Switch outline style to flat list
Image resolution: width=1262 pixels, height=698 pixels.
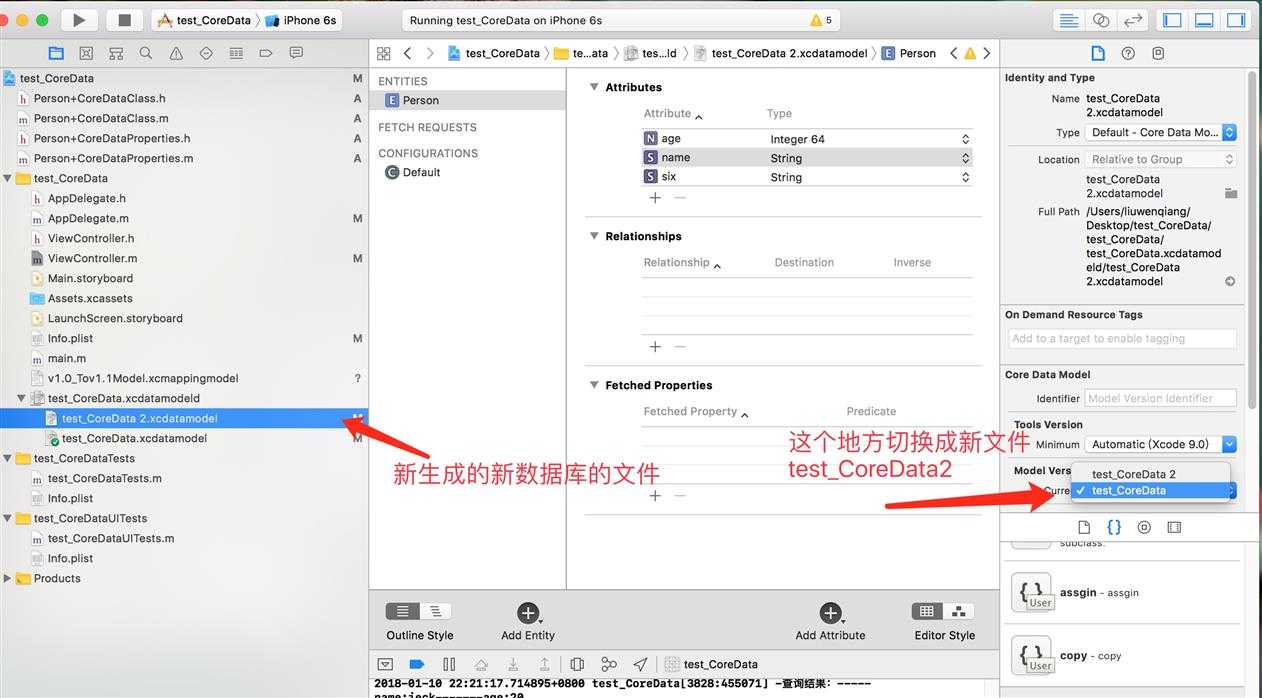pyautogui.click(x=402, y=611)
